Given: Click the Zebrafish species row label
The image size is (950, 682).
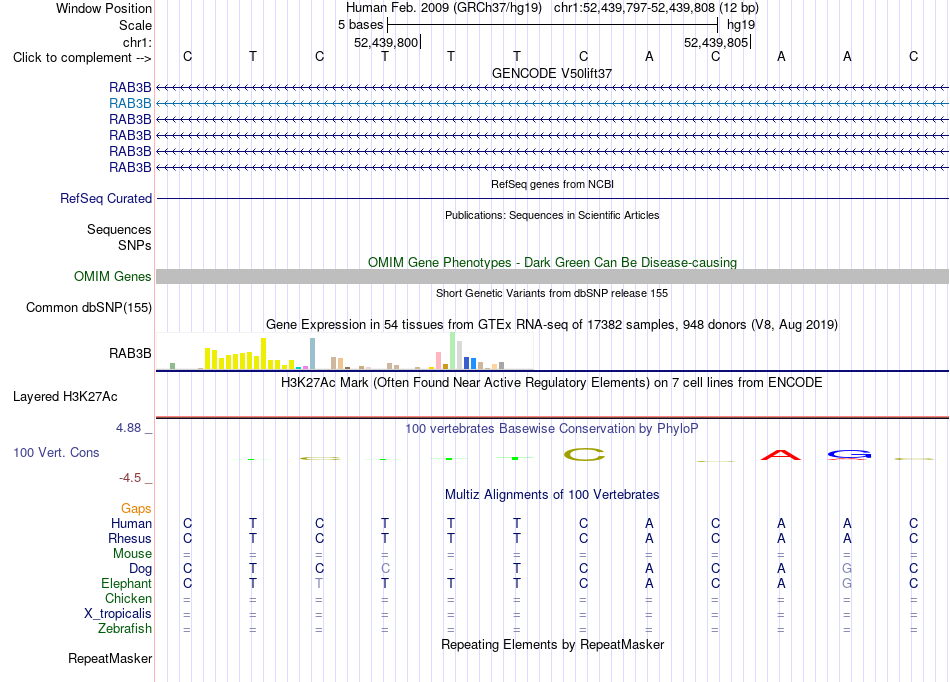Looking at the screenshot, I should click(x=125, y=629).
